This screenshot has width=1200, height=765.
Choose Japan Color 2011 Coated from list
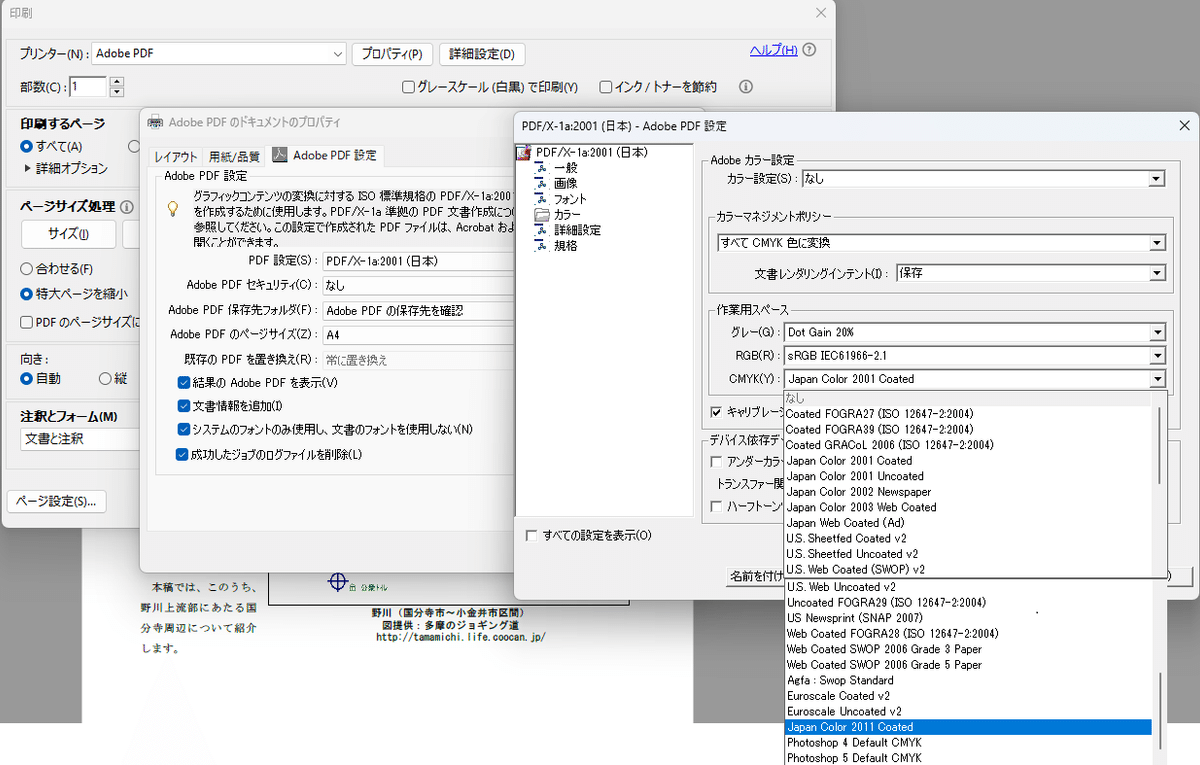(968, 727)
